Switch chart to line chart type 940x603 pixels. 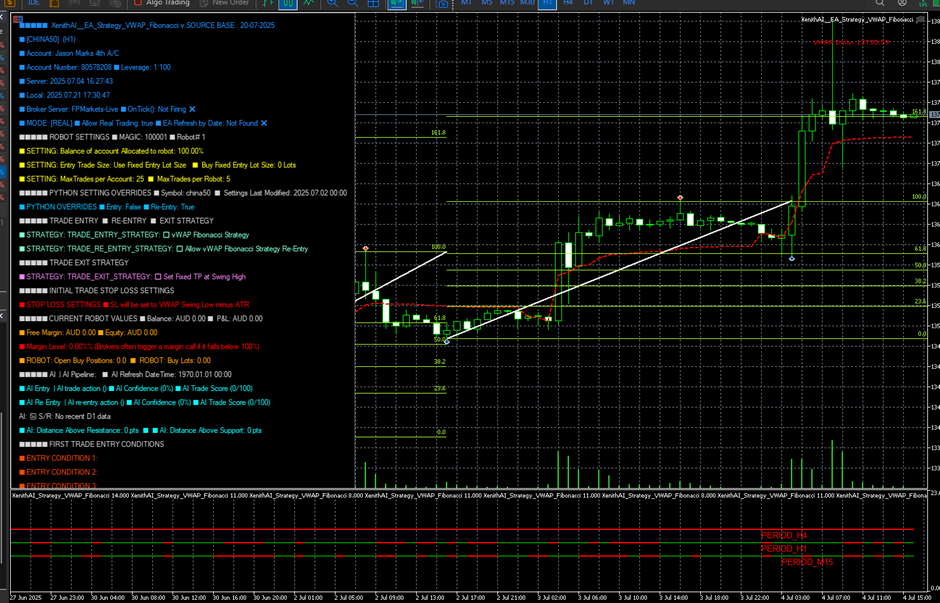(x=308, y=3)
